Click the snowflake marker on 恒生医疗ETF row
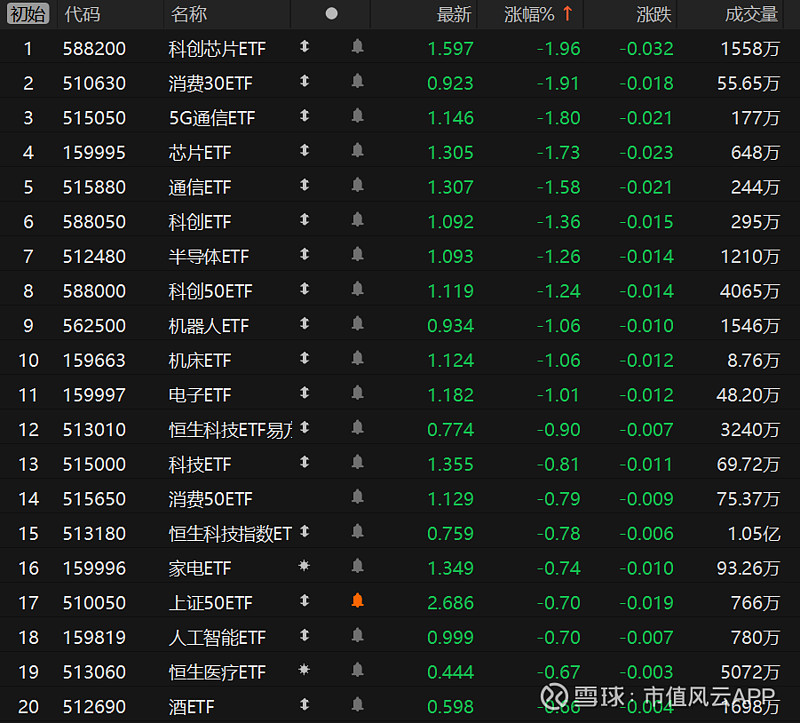 tap(304, 672)
